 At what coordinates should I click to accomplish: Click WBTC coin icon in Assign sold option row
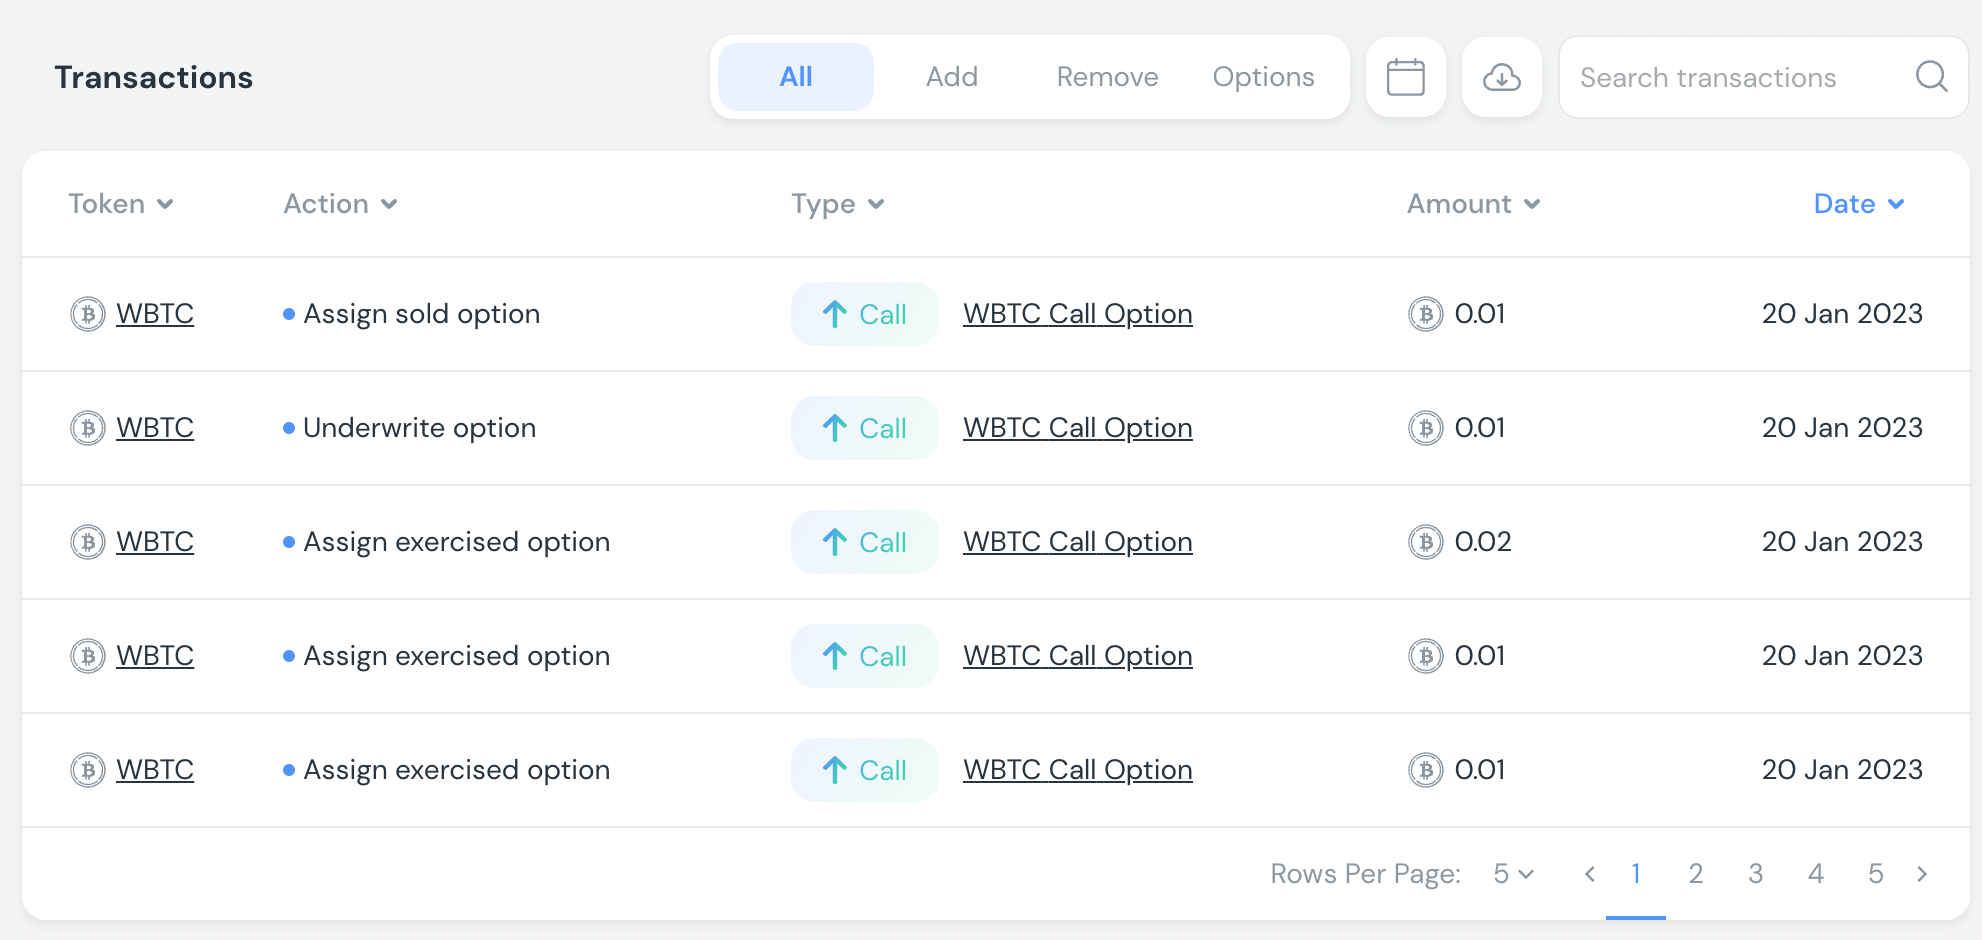[x=88, y=314]
